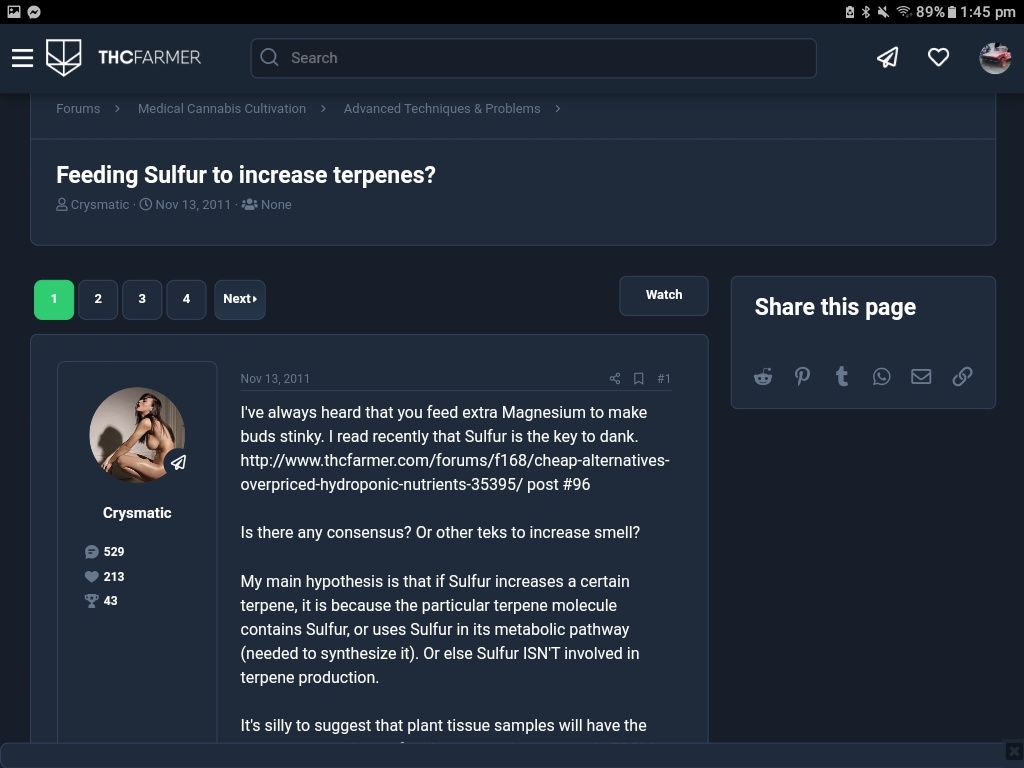Select page 1 of the thread
Screen dimensions: 1024x768
(54, 299)
